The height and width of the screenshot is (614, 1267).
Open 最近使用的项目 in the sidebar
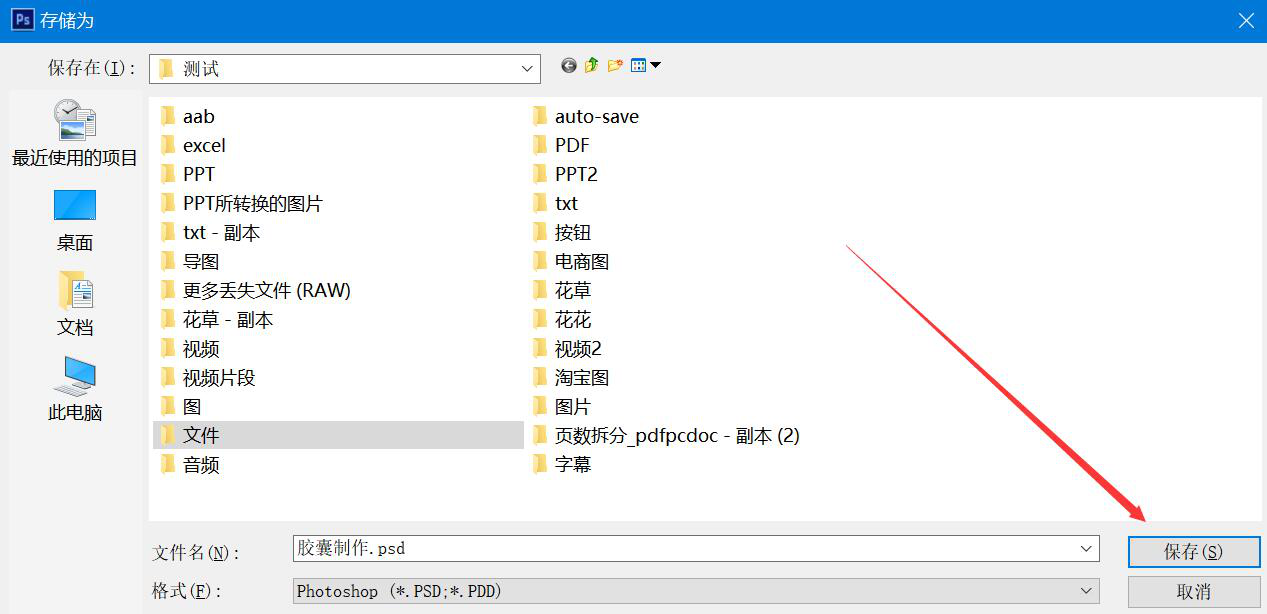click(75, 133)
